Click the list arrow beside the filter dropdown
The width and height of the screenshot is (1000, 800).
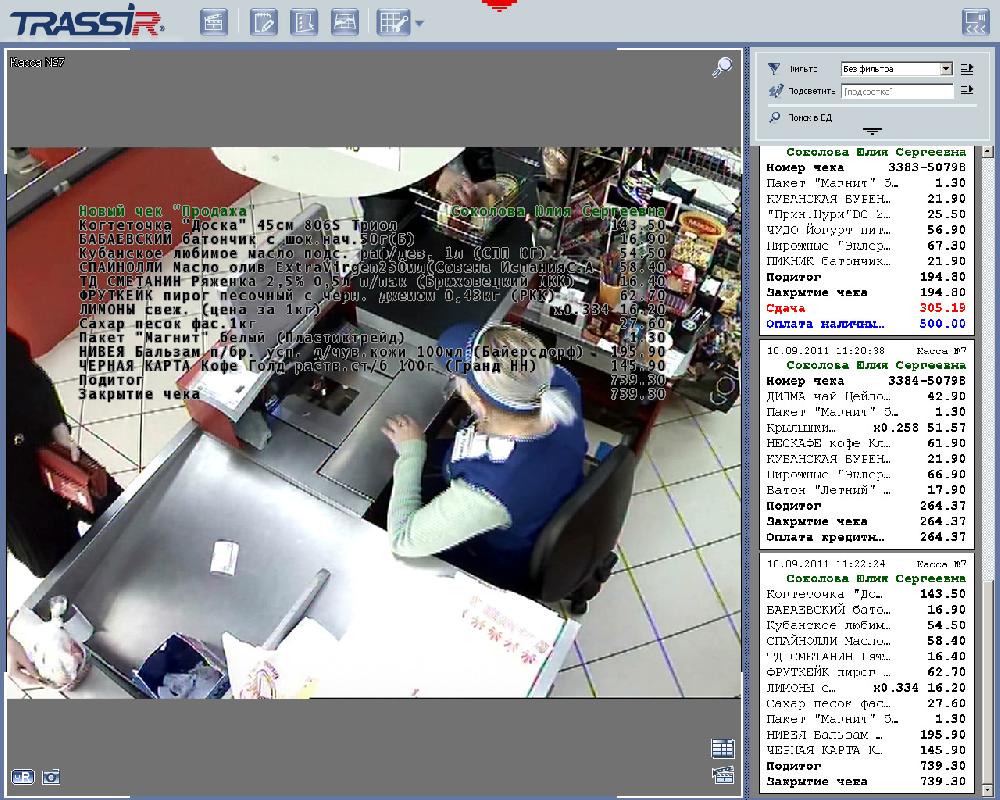(967, 69)
